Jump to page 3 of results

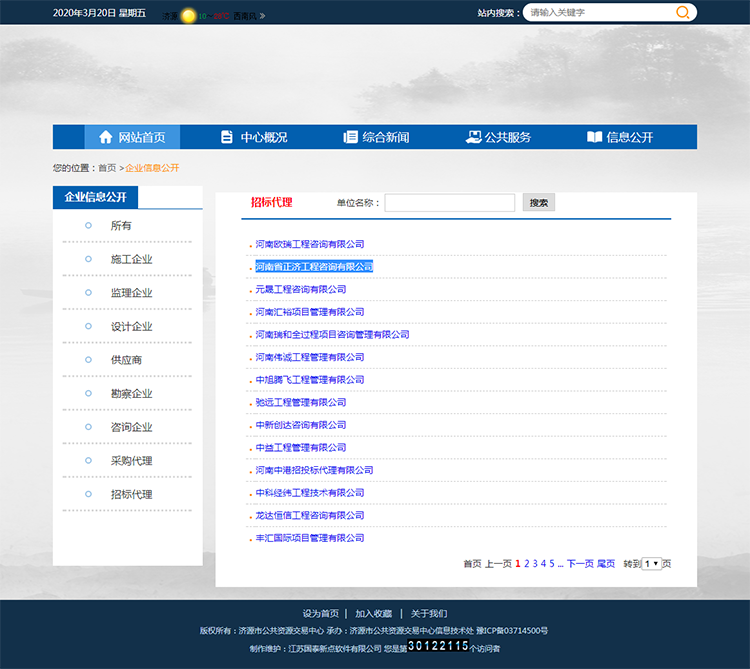(535, 564)
